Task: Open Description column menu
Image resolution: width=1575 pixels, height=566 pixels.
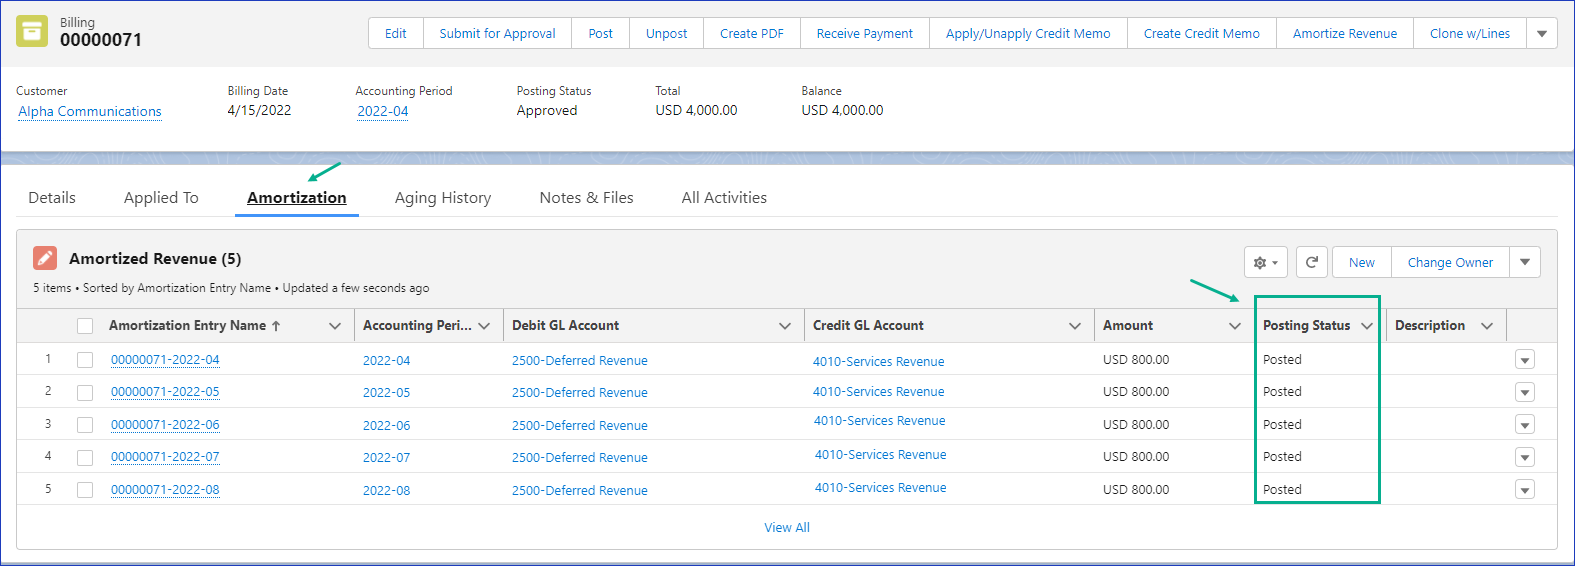Action: [x=1487, y=326]
